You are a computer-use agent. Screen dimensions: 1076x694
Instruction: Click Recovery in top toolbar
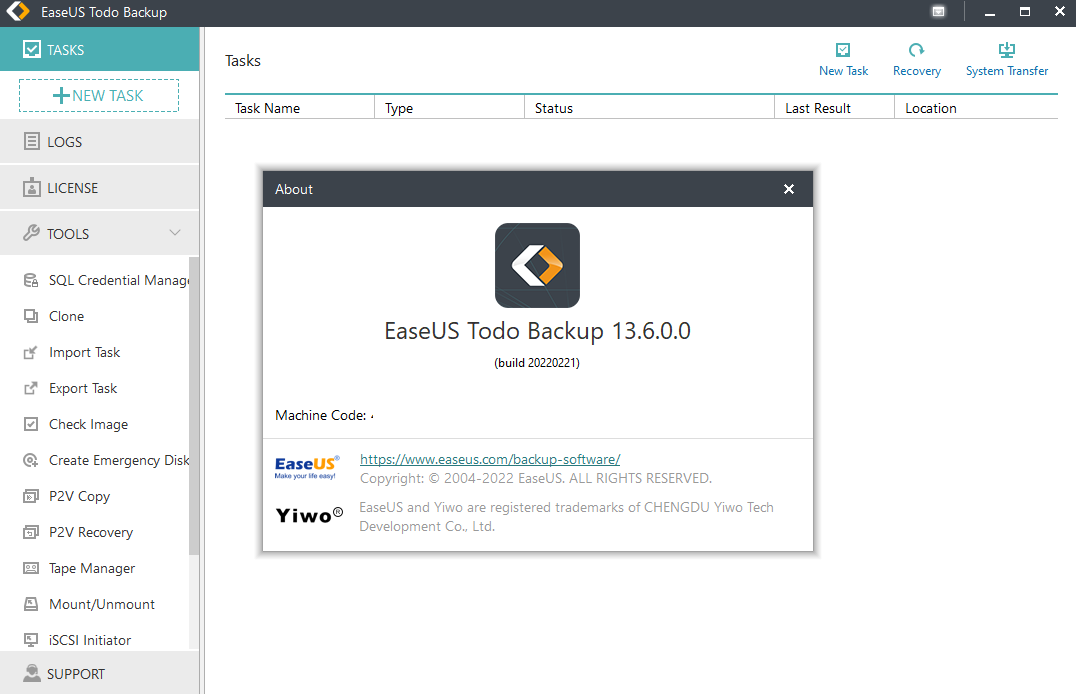coord(917,60)
